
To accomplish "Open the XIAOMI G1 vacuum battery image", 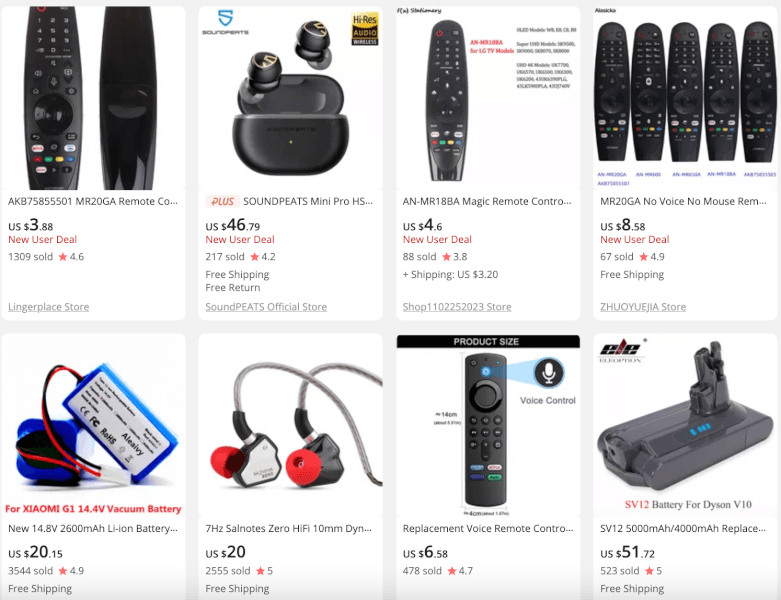I will [94, 425].
